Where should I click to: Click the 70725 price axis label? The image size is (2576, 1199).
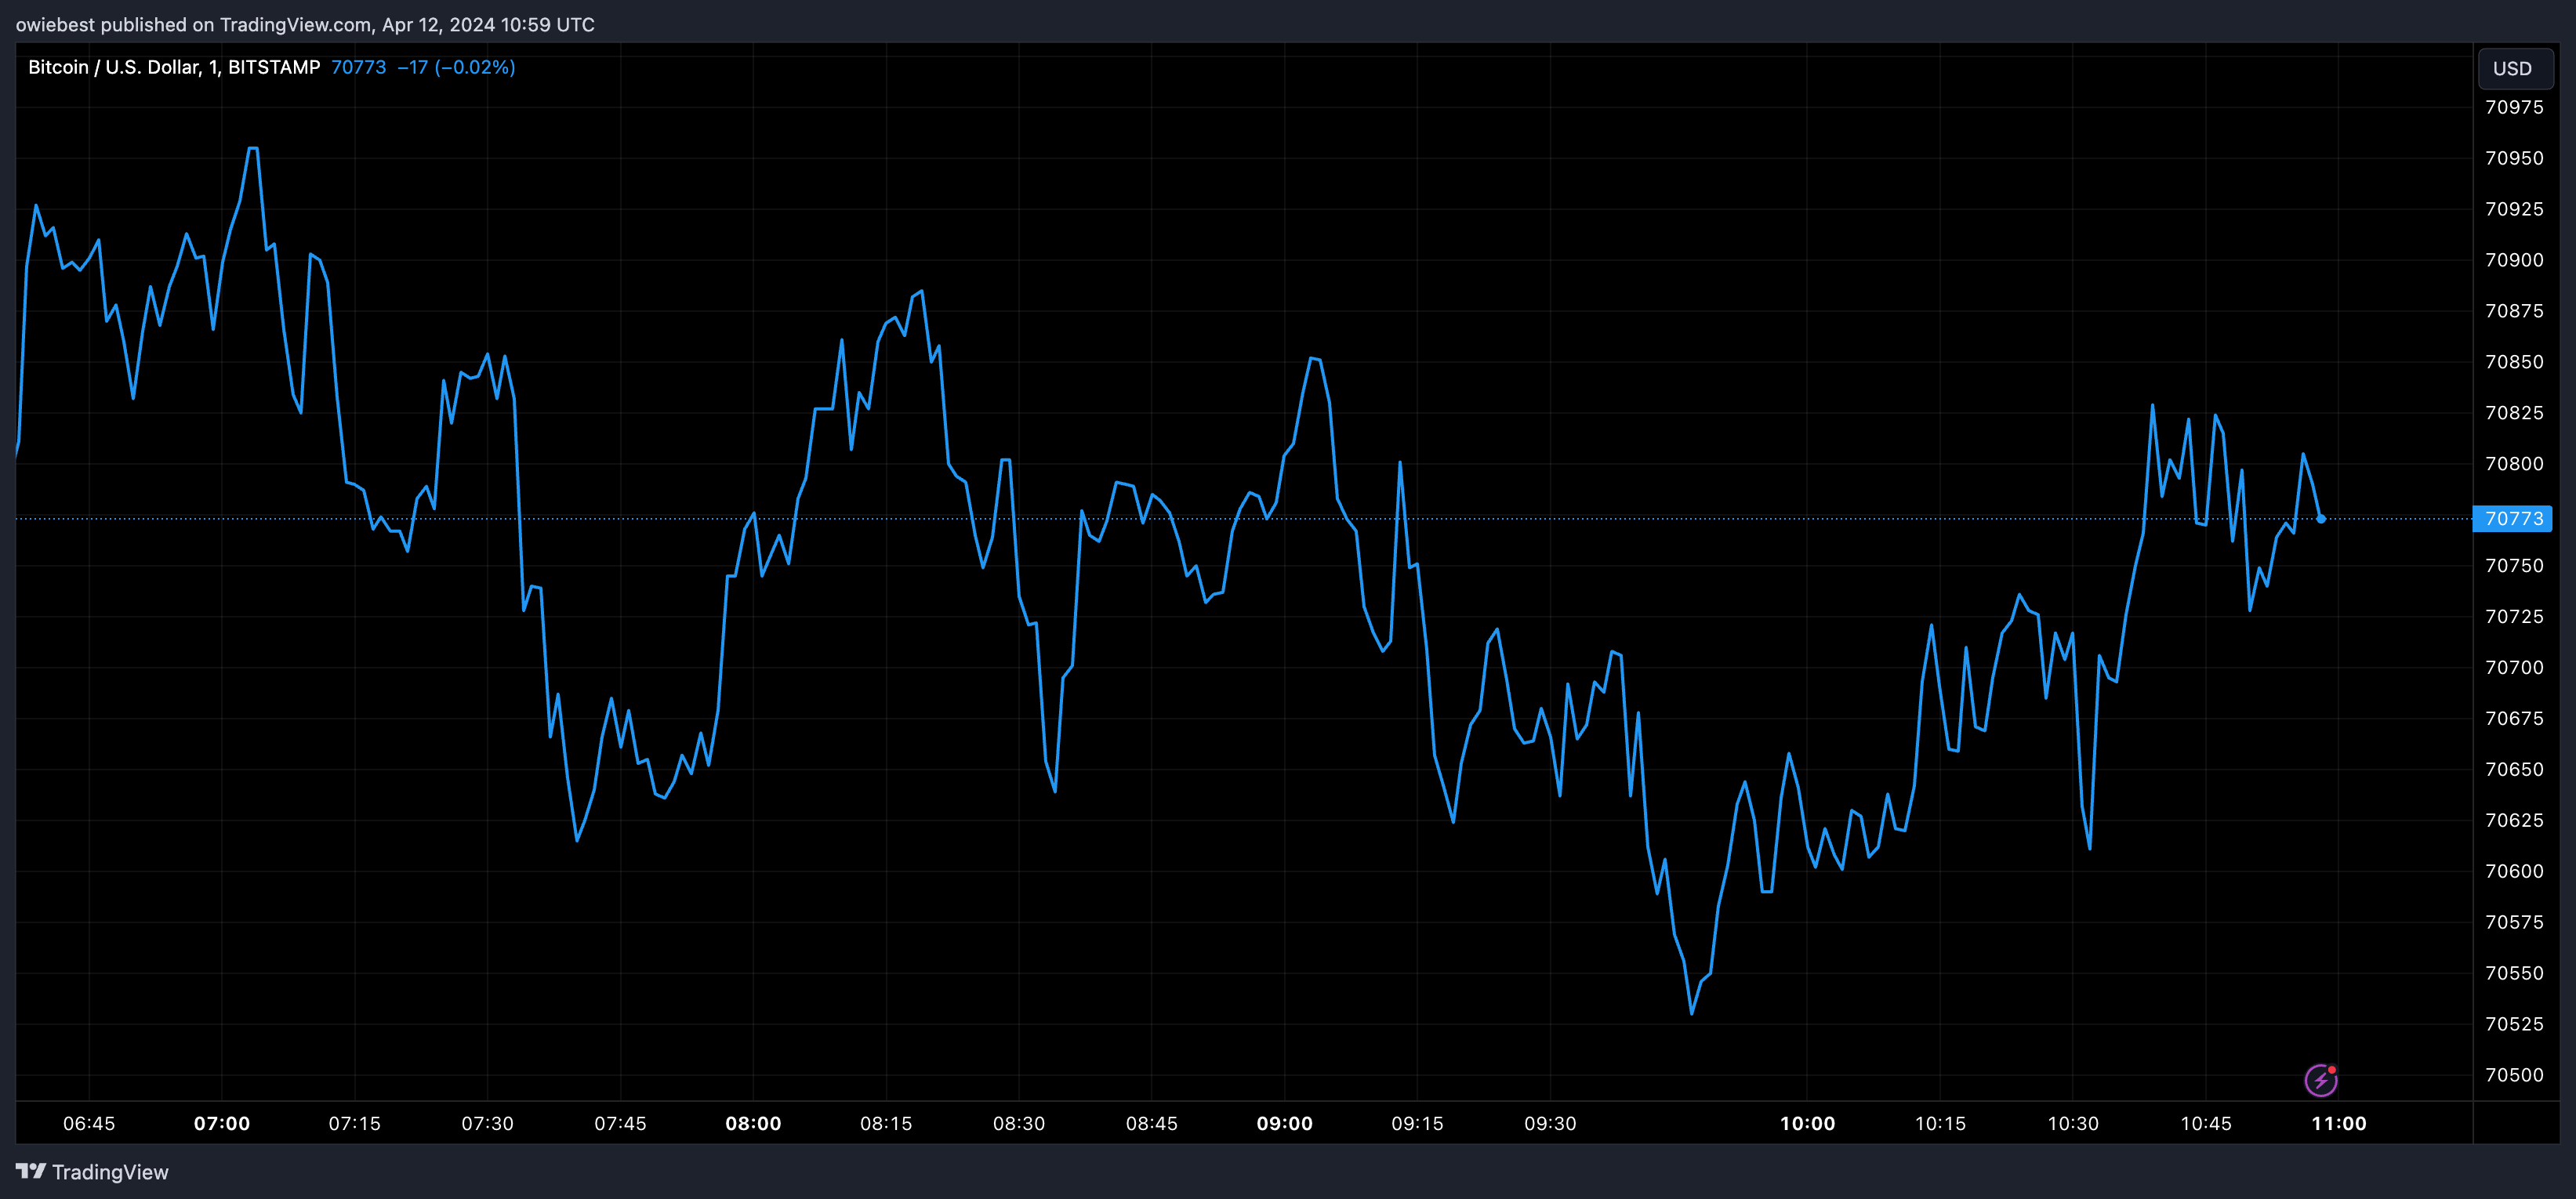2514,617
